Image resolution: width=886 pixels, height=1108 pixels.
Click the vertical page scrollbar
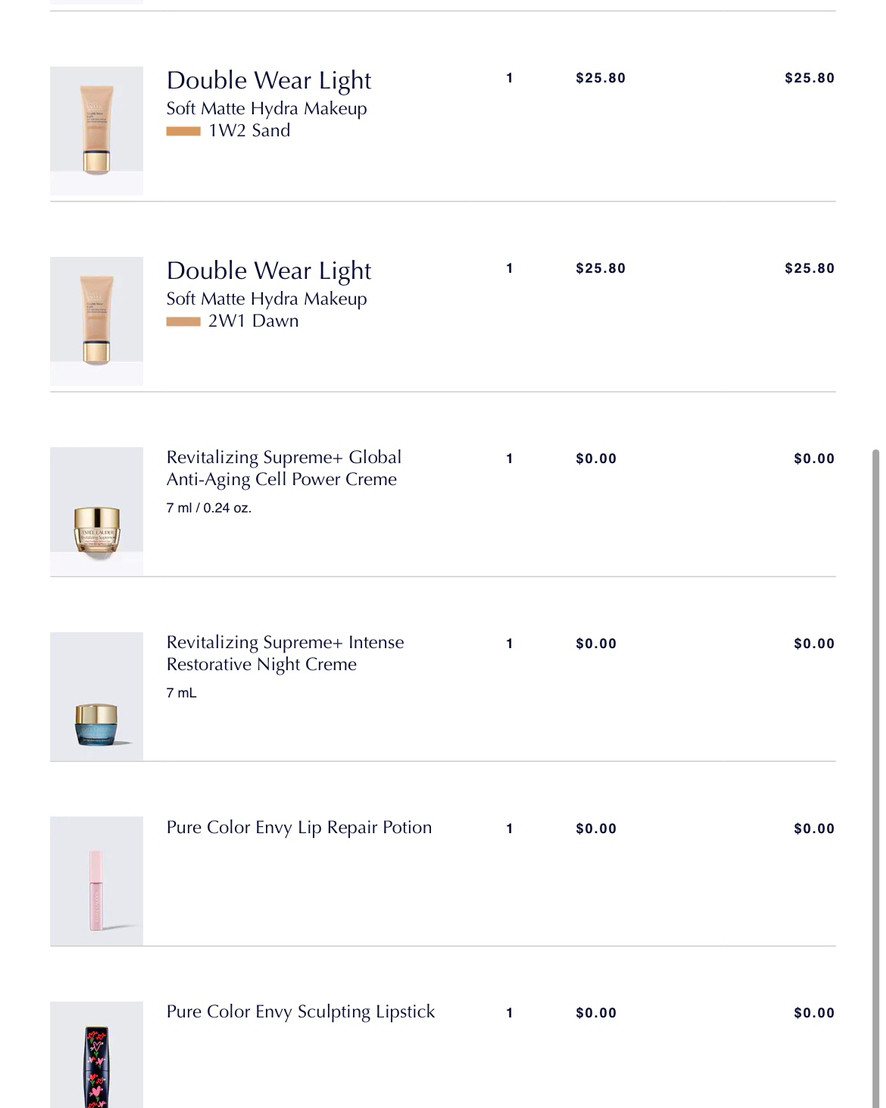876,777
